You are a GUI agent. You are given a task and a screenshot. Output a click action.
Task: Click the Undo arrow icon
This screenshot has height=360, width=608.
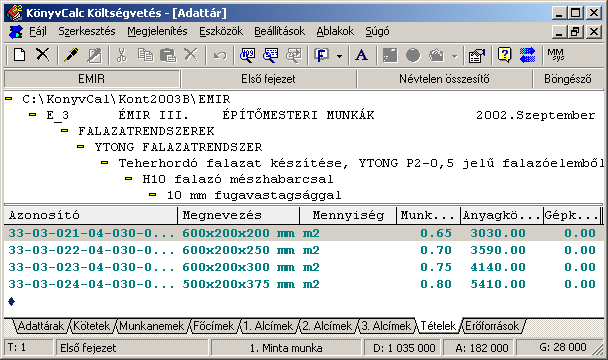(220, 55)
